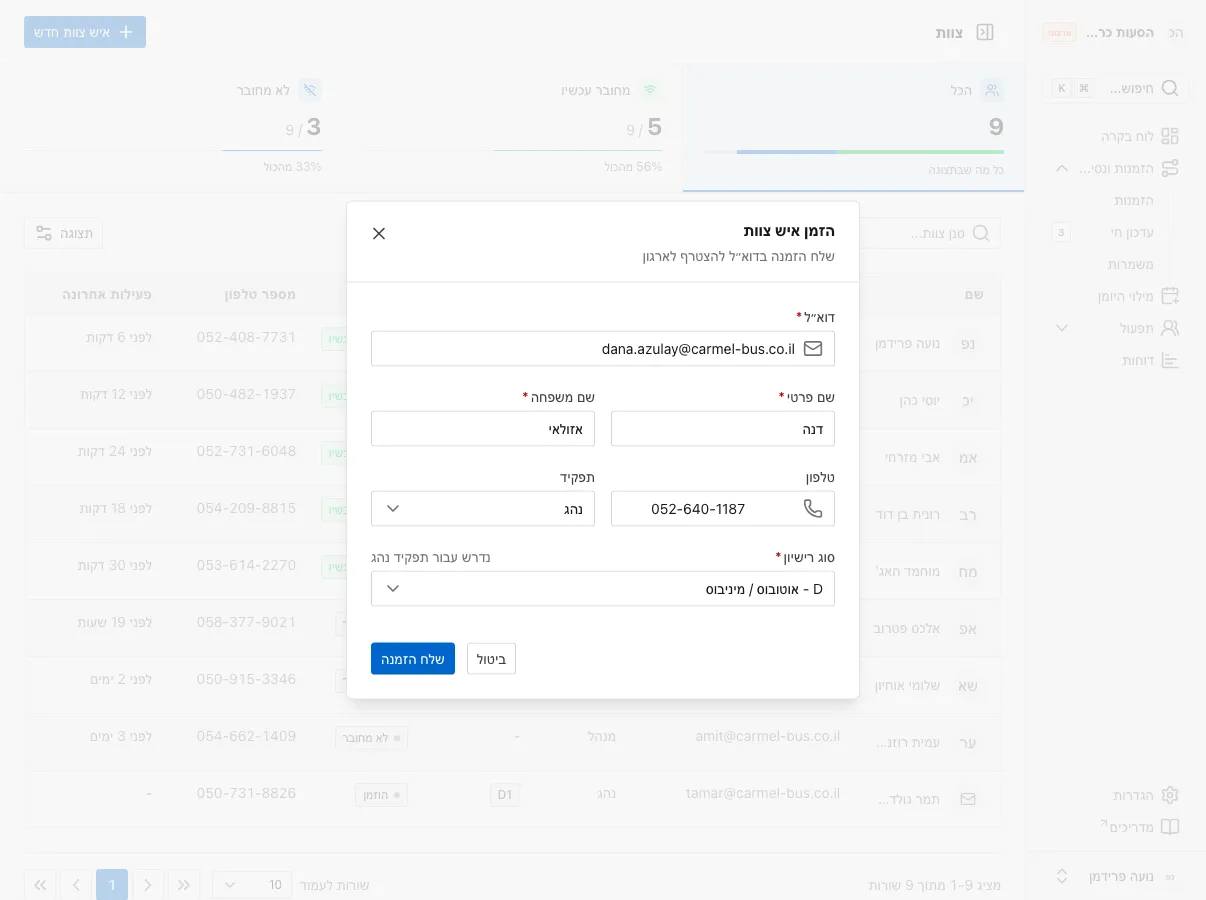
Task: Open the תפקיד dropdown showing נהג
Action: click(483, 509)
